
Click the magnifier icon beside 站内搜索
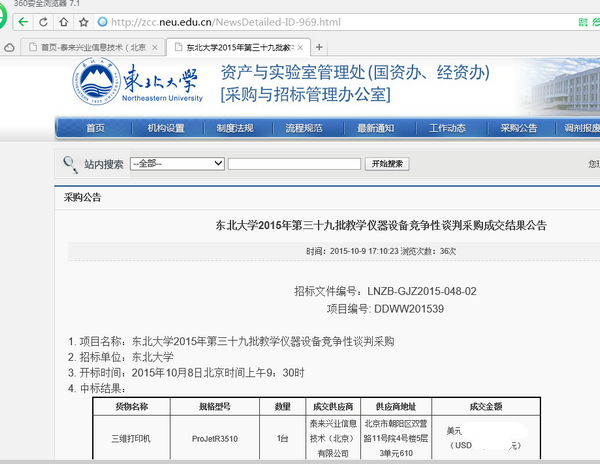70,164
